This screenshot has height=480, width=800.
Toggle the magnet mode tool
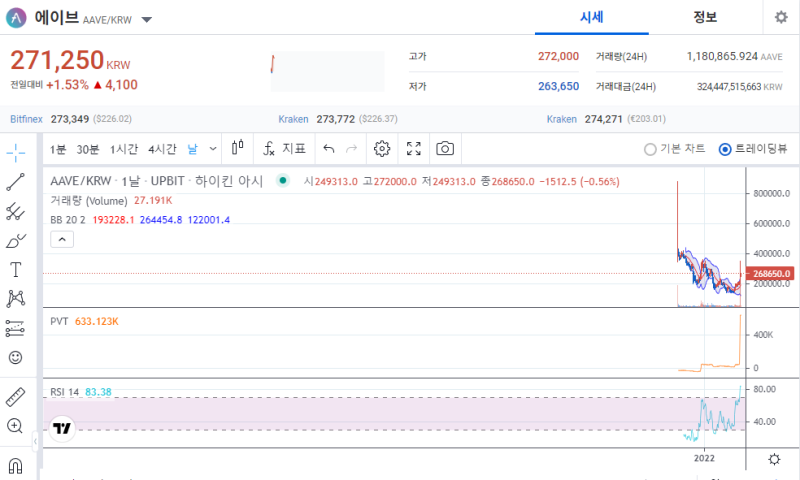tap(15, 466)
